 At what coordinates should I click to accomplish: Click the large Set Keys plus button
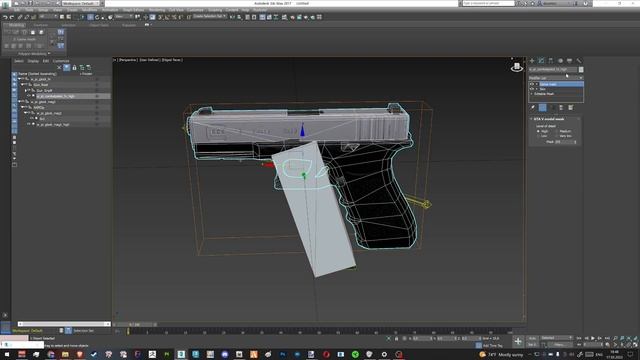518,341
